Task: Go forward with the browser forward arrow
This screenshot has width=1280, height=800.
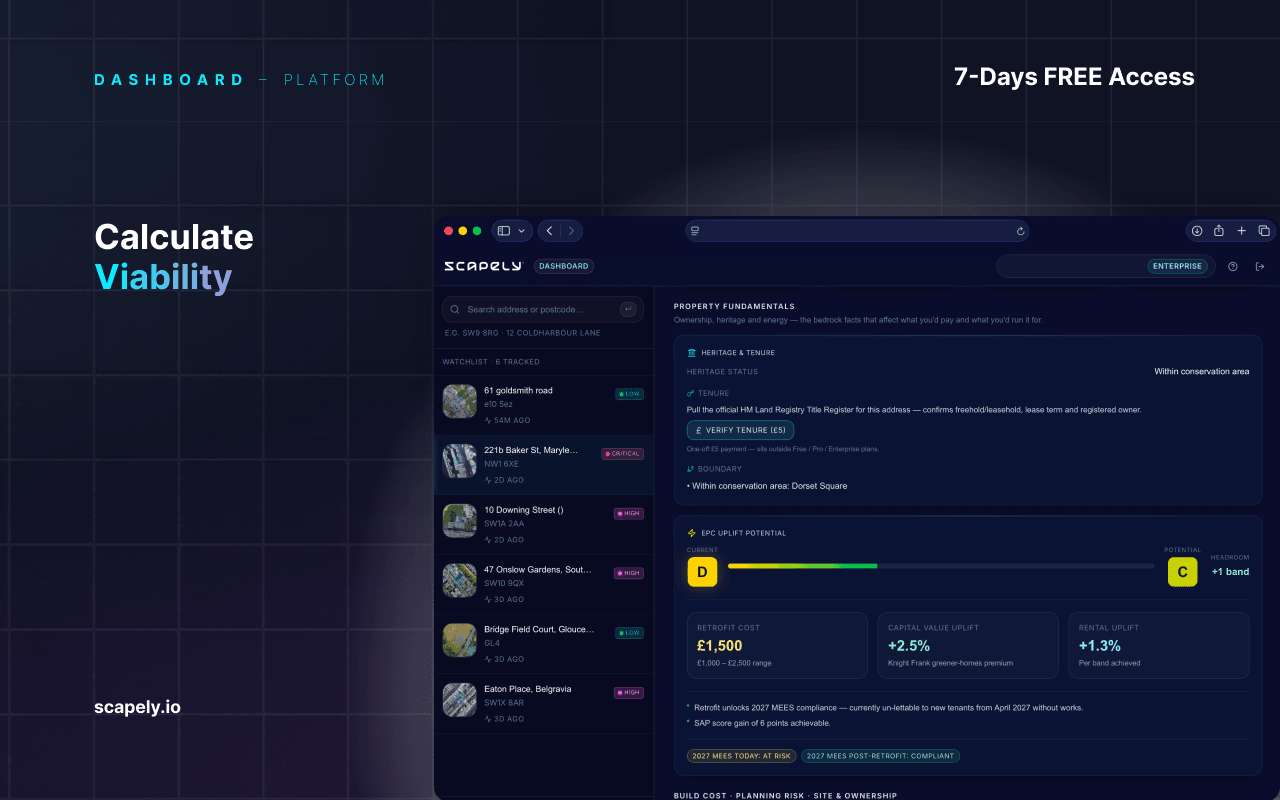Action: click(x=571, y=231)
